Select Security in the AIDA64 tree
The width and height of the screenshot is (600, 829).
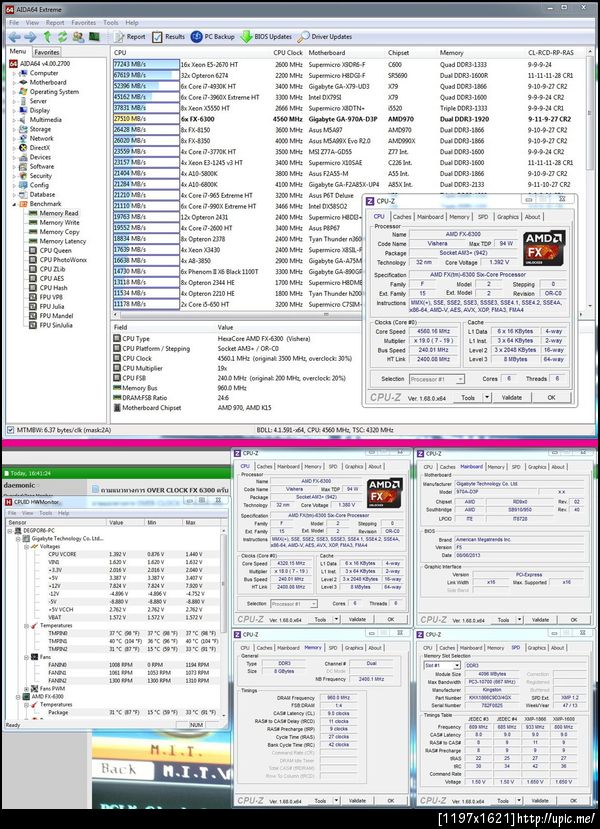(41, 176)
